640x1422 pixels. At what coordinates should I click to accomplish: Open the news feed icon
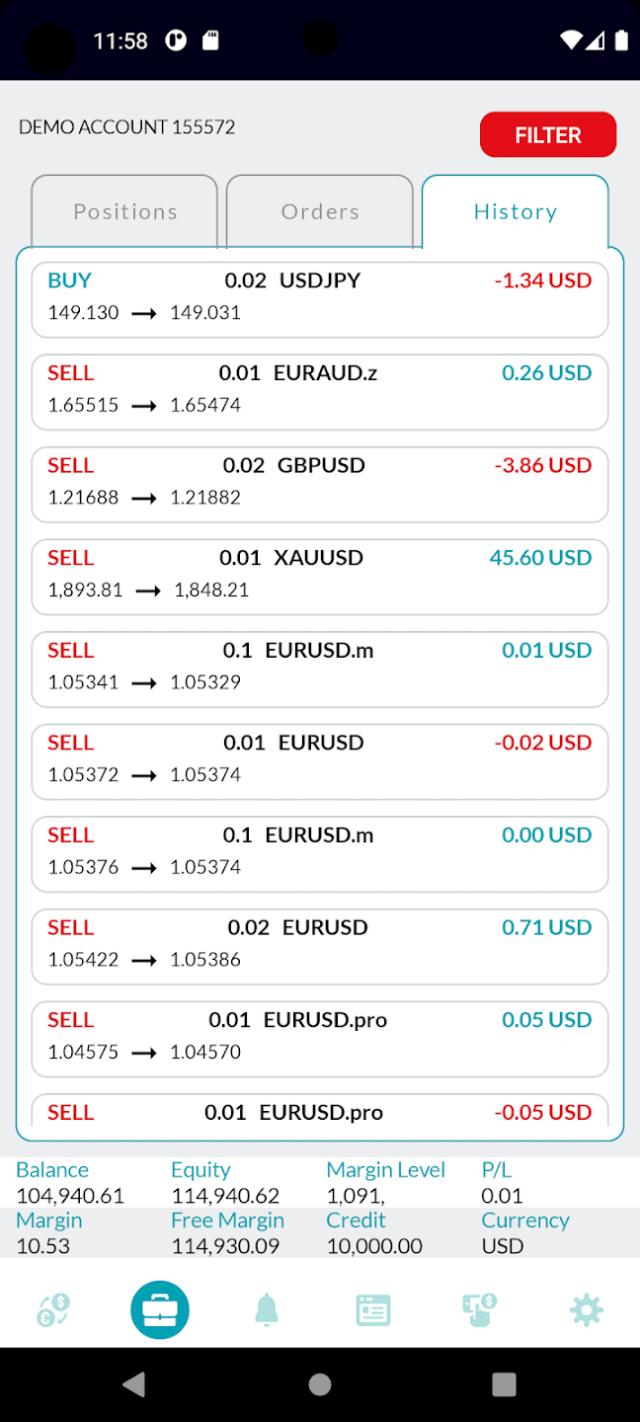pos(373,1310)
